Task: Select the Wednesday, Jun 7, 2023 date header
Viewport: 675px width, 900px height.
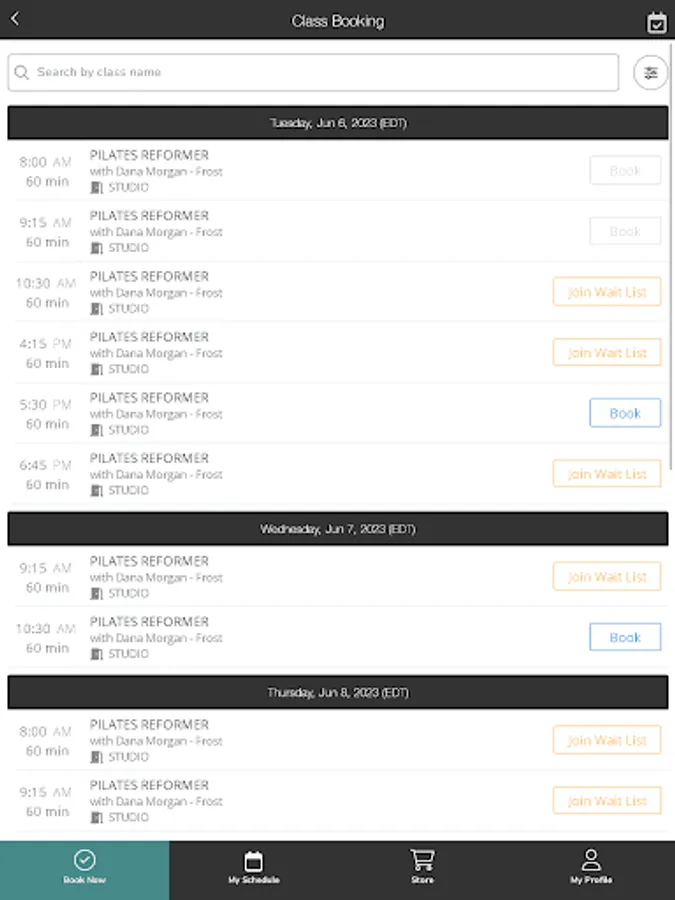Action: pos(338,529)
